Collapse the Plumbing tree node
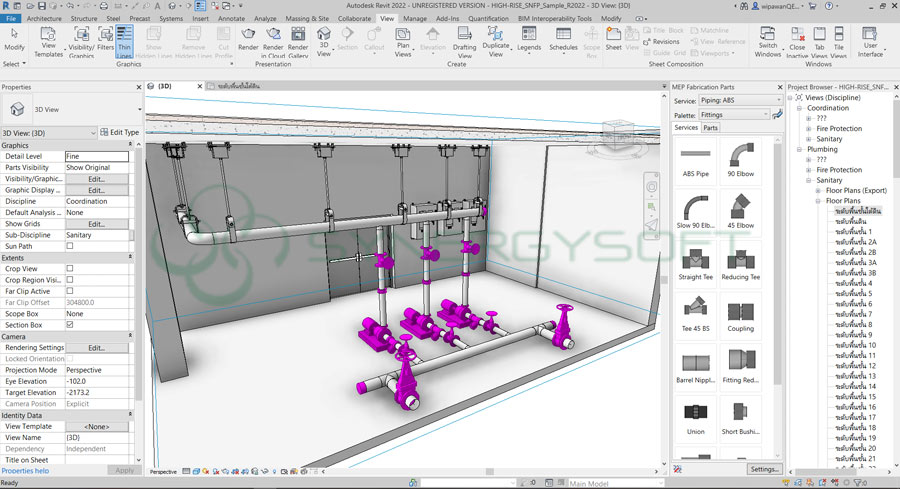The height and width of the screenshot is (489, 900). pos(801,149)
